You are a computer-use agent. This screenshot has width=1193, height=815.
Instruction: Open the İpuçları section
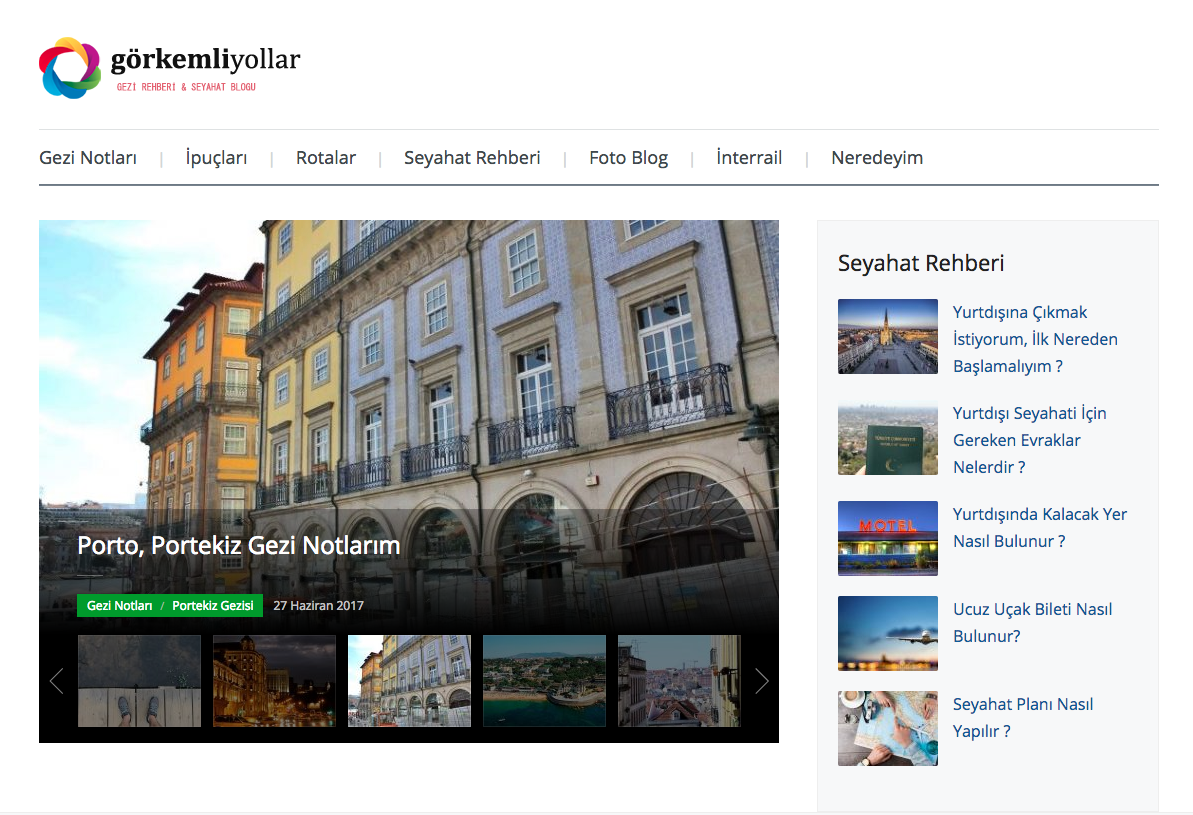(x=216, y=157)
